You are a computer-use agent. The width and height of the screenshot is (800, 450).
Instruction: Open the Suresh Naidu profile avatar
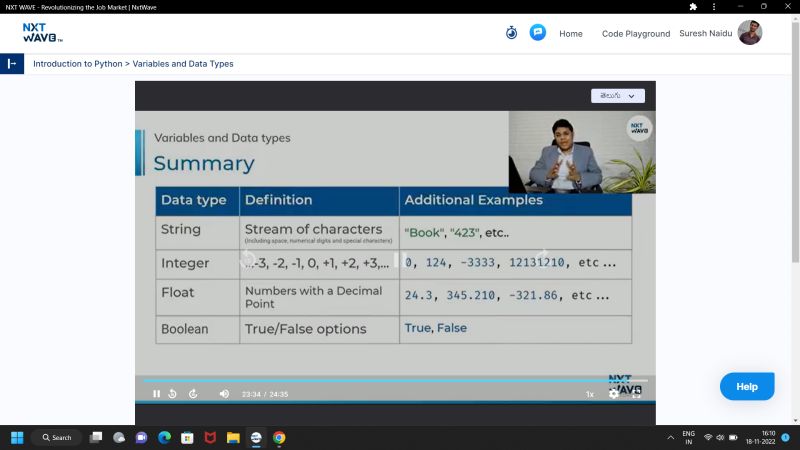pos(750,33)
